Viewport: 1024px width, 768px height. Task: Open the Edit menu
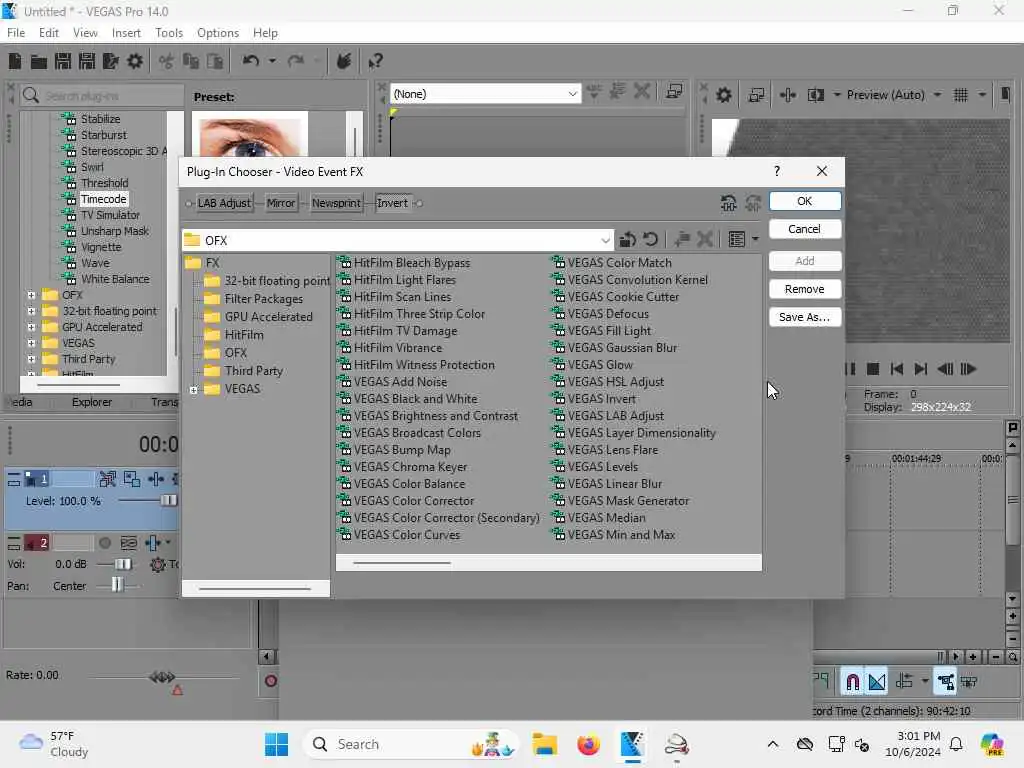click(49, 33)
